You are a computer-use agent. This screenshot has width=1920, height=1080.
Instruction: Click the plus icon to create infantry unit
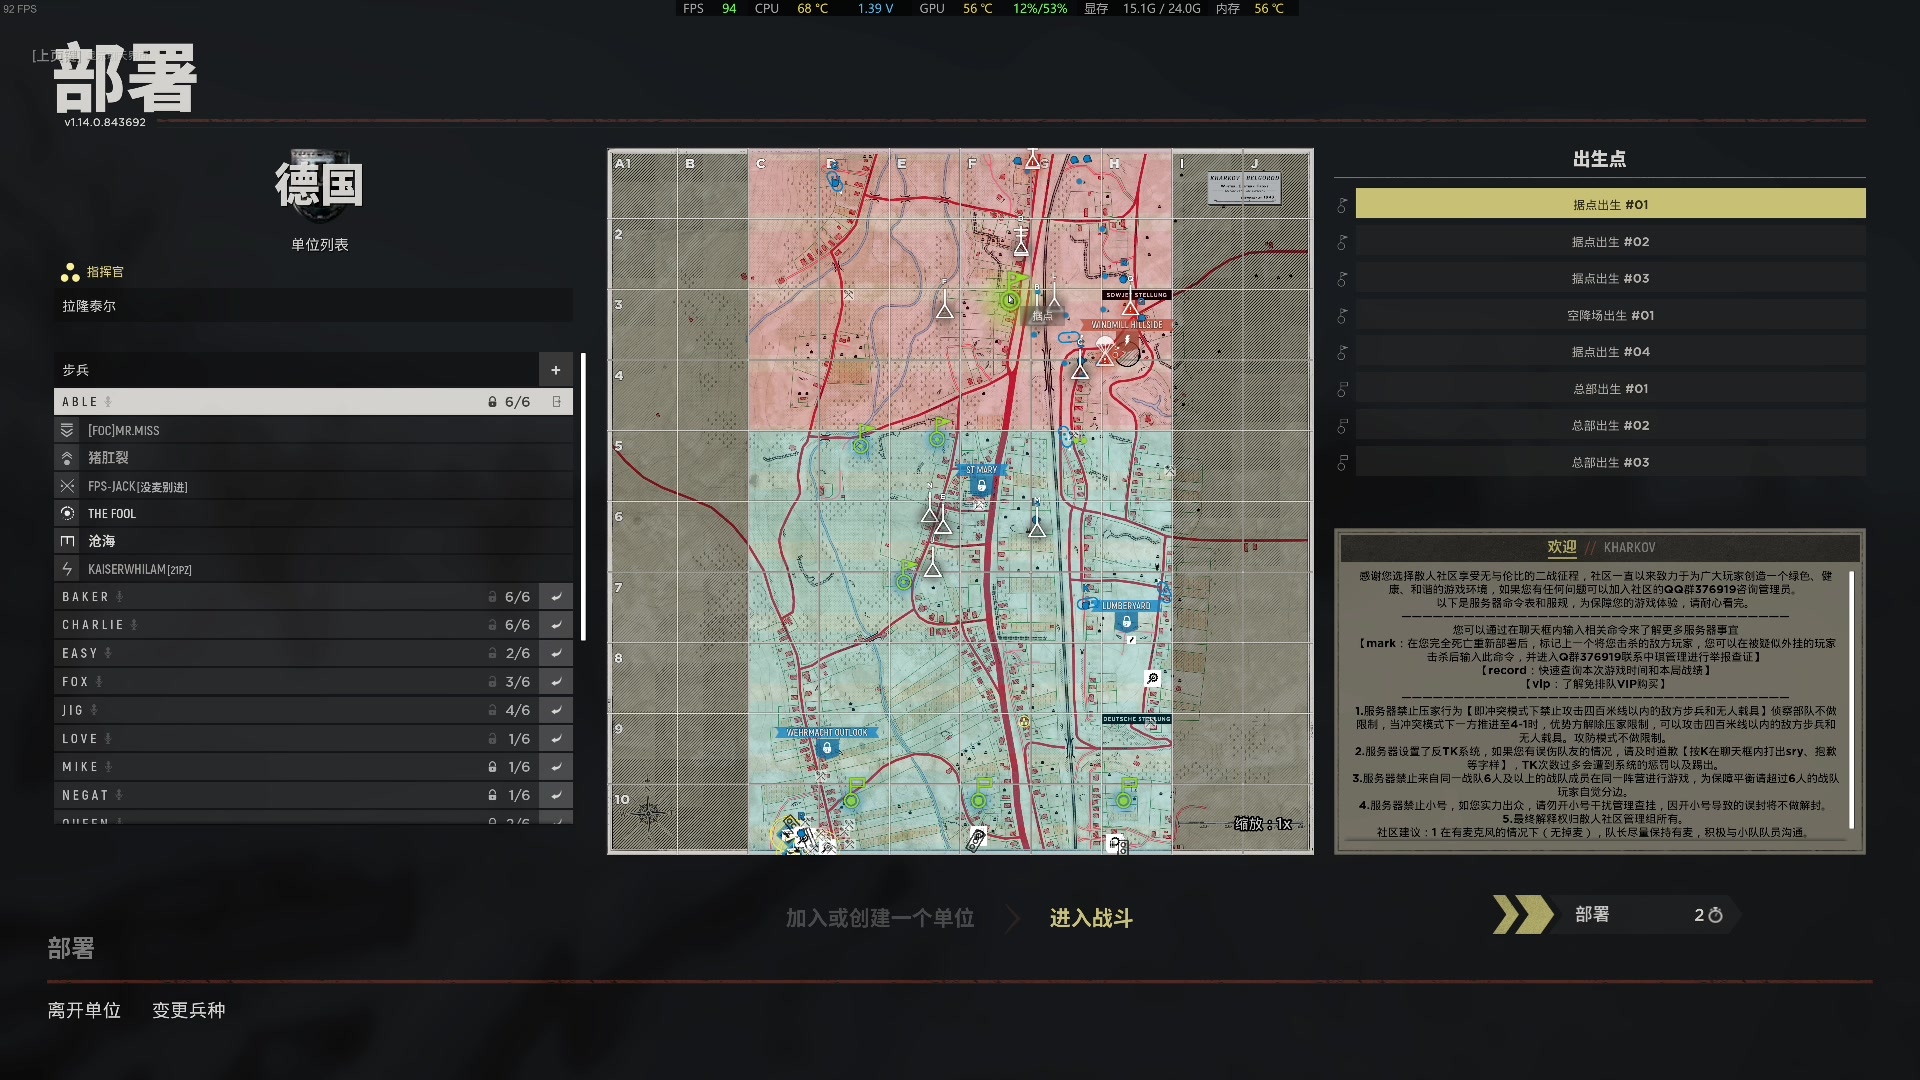[x=555, y=370]
